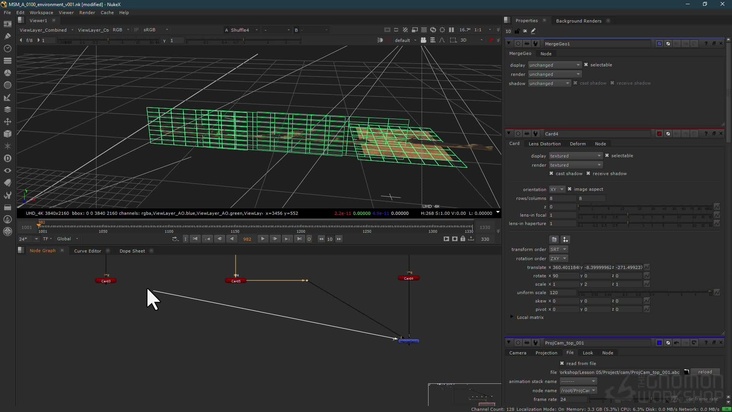Toggle MergeGeo1 cast shadow checkbox

pyautogui.click(x=575, y=83)
